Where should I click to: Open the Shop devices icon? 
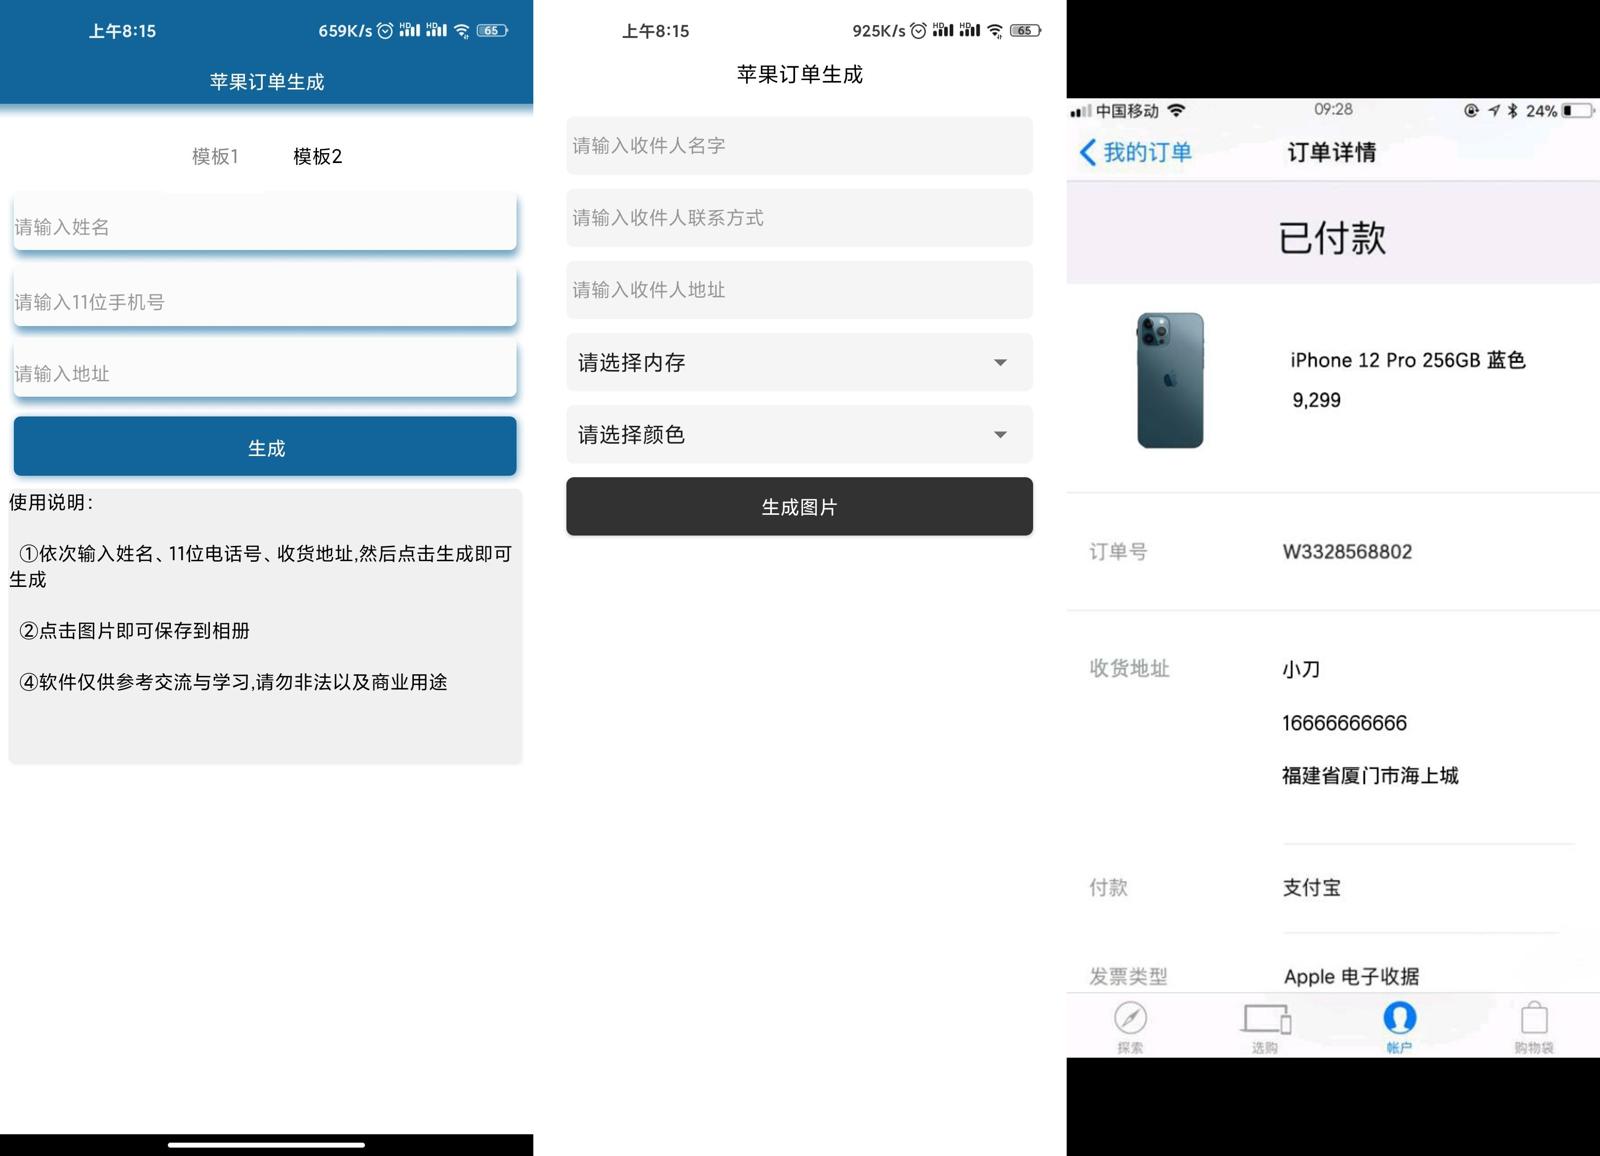(1266, 1019)
